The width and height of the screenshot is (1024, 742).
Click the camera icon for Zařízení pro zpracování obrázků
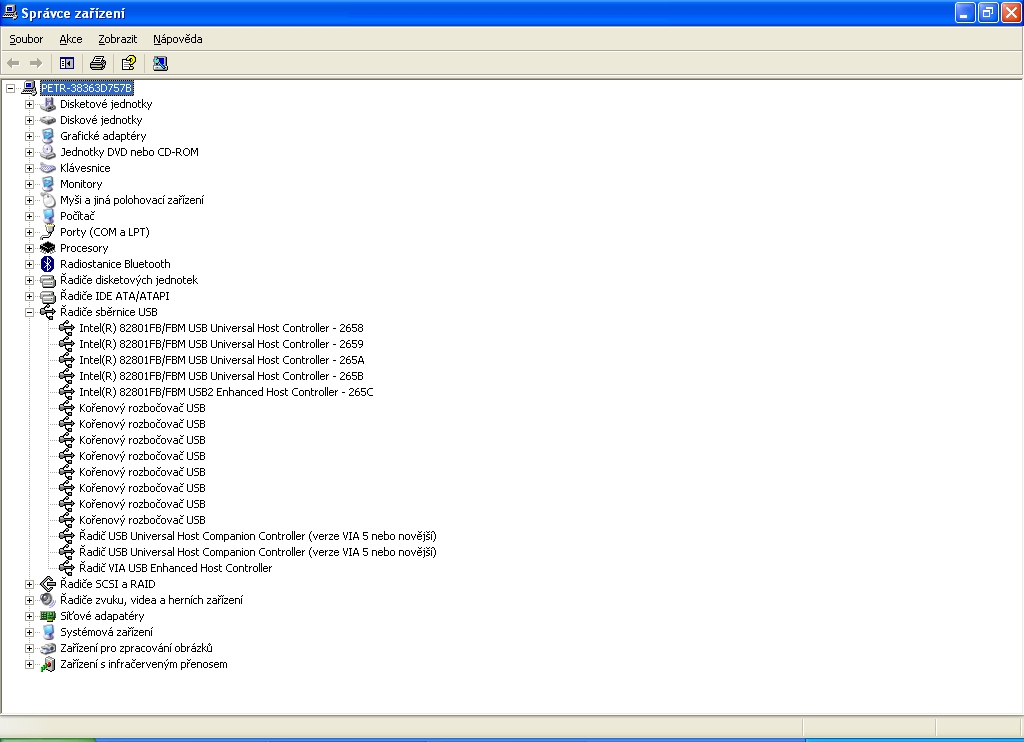48,648
